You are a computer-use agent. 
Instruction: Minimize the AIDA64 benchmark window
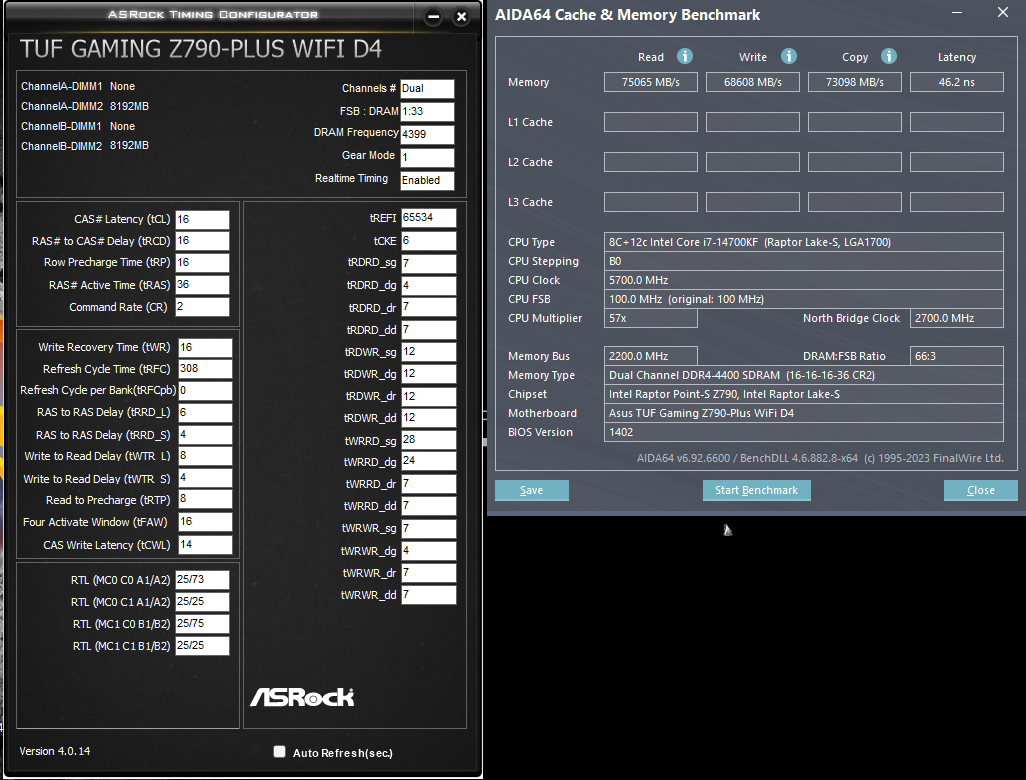(957, 13)
